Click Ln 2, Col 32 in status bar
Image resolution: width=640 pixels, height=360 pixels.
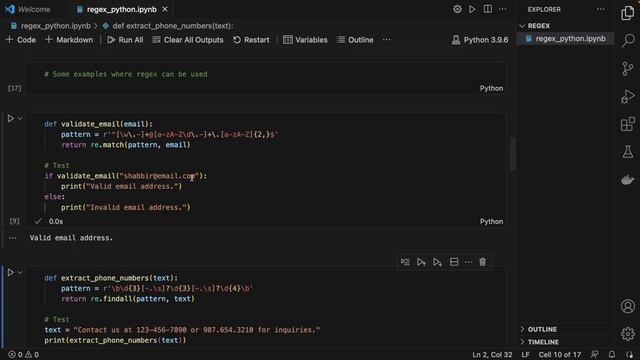tap(492, 354)
